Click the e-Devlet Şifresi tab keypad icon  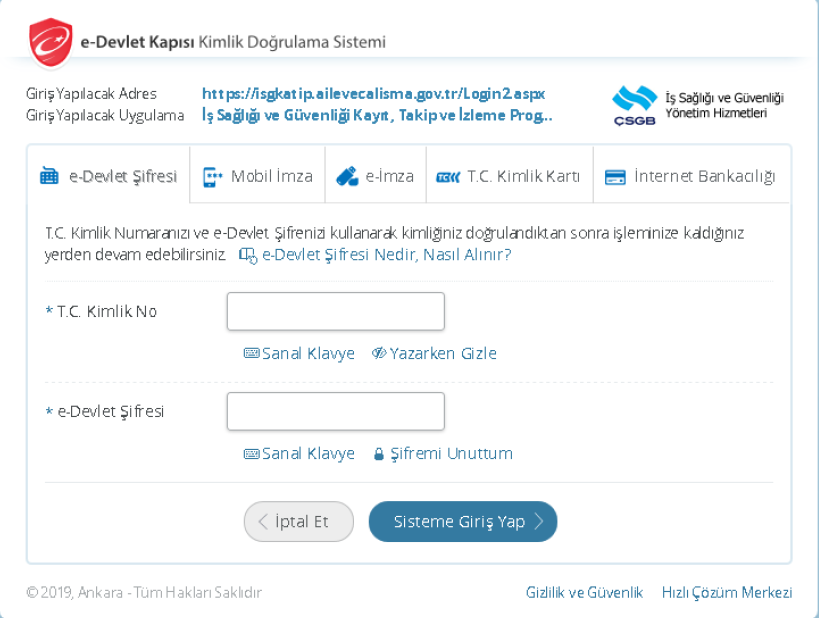pyautogui.click(x=49, y=176)
